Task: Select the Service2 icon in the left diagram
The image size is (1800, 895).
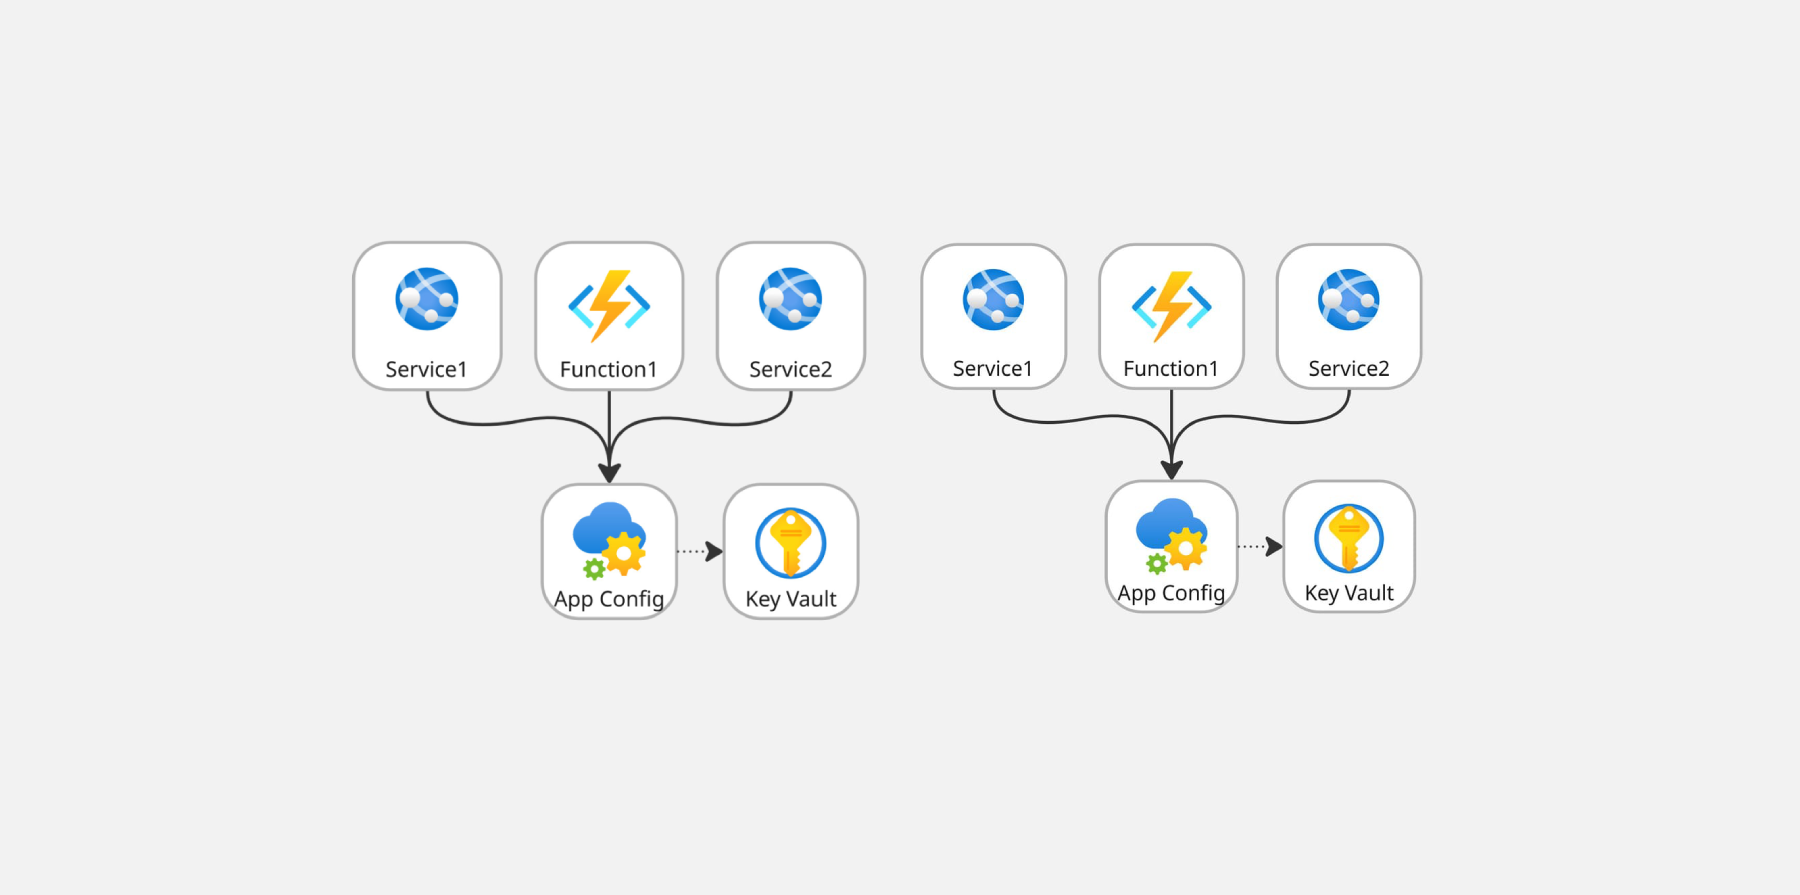Action: coord(790,299)
